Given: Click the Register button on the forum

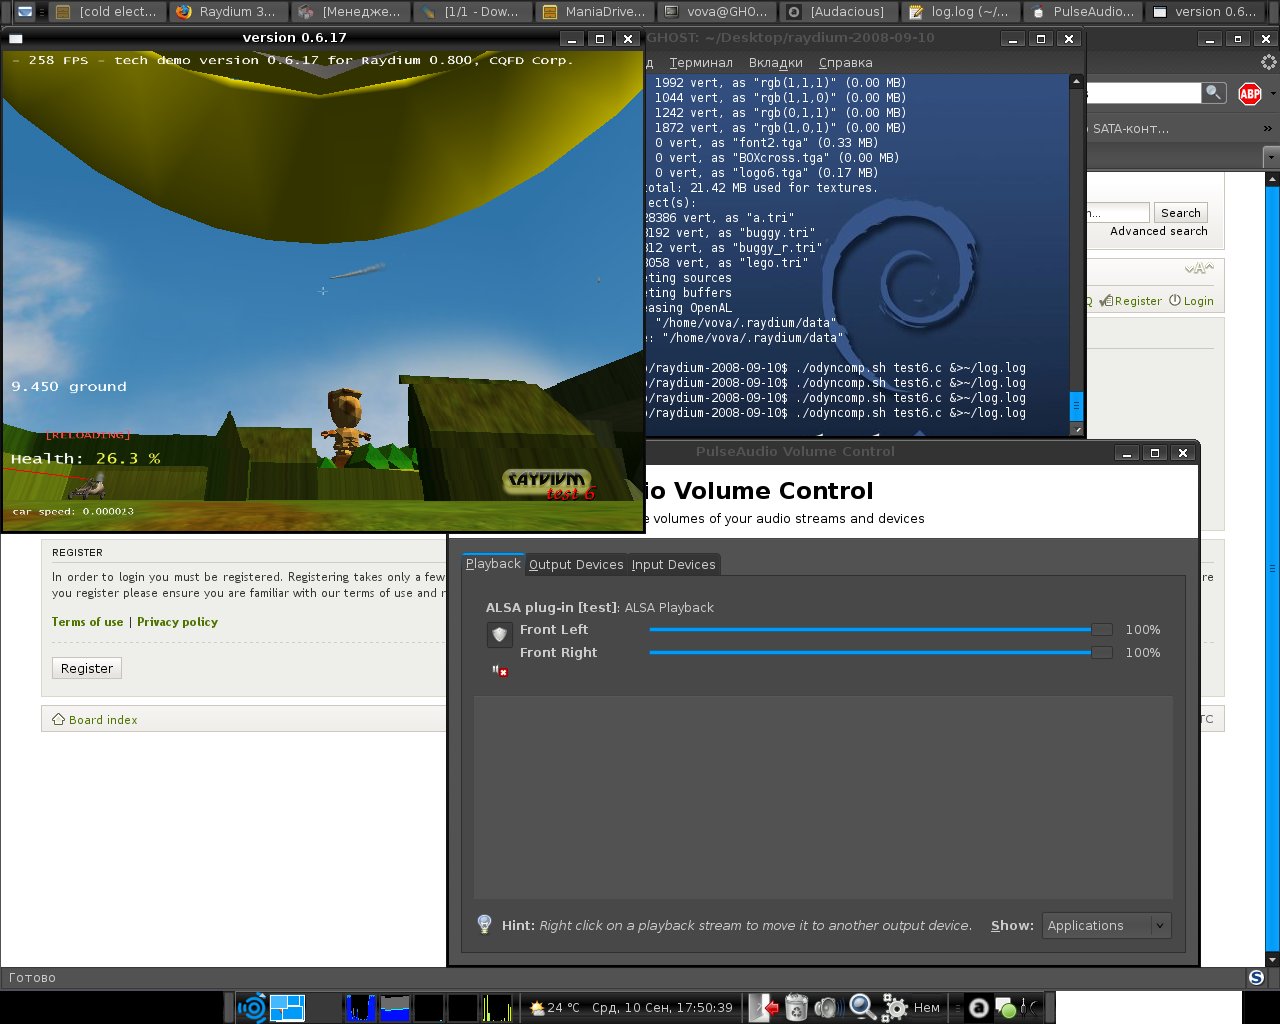Looking at the screenshot, I should coord(87,668).
